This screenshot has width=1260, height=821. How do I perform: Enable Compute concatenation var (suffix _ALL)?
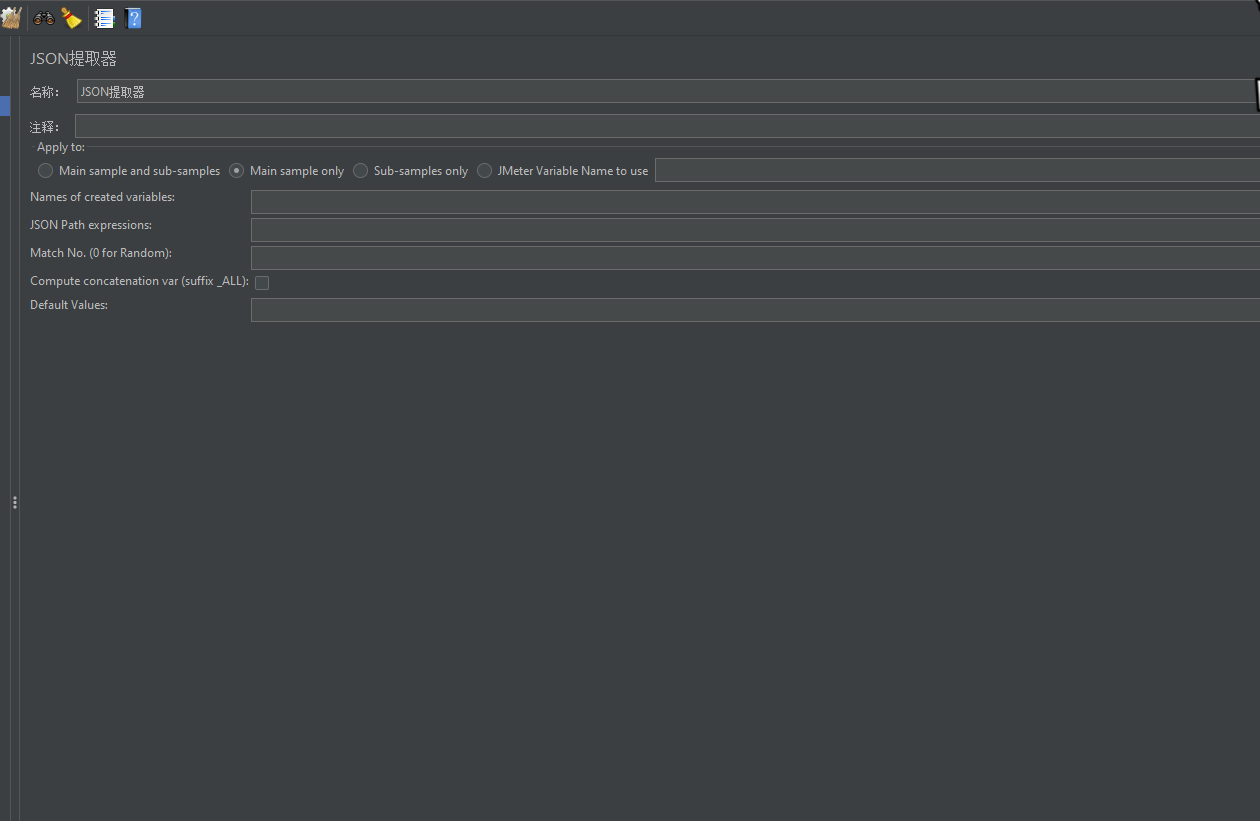point(261,282)
